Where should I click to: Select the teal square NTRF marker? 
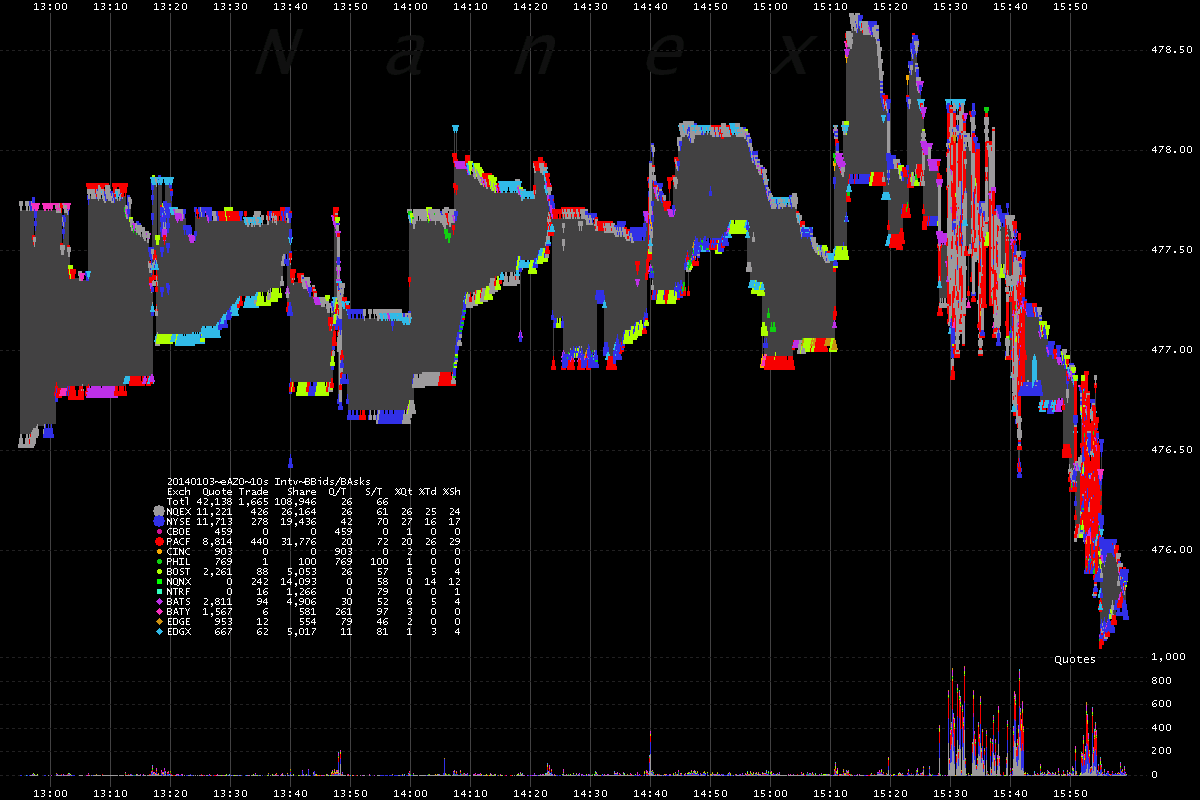pyautogui.click(x=159, y=591)
